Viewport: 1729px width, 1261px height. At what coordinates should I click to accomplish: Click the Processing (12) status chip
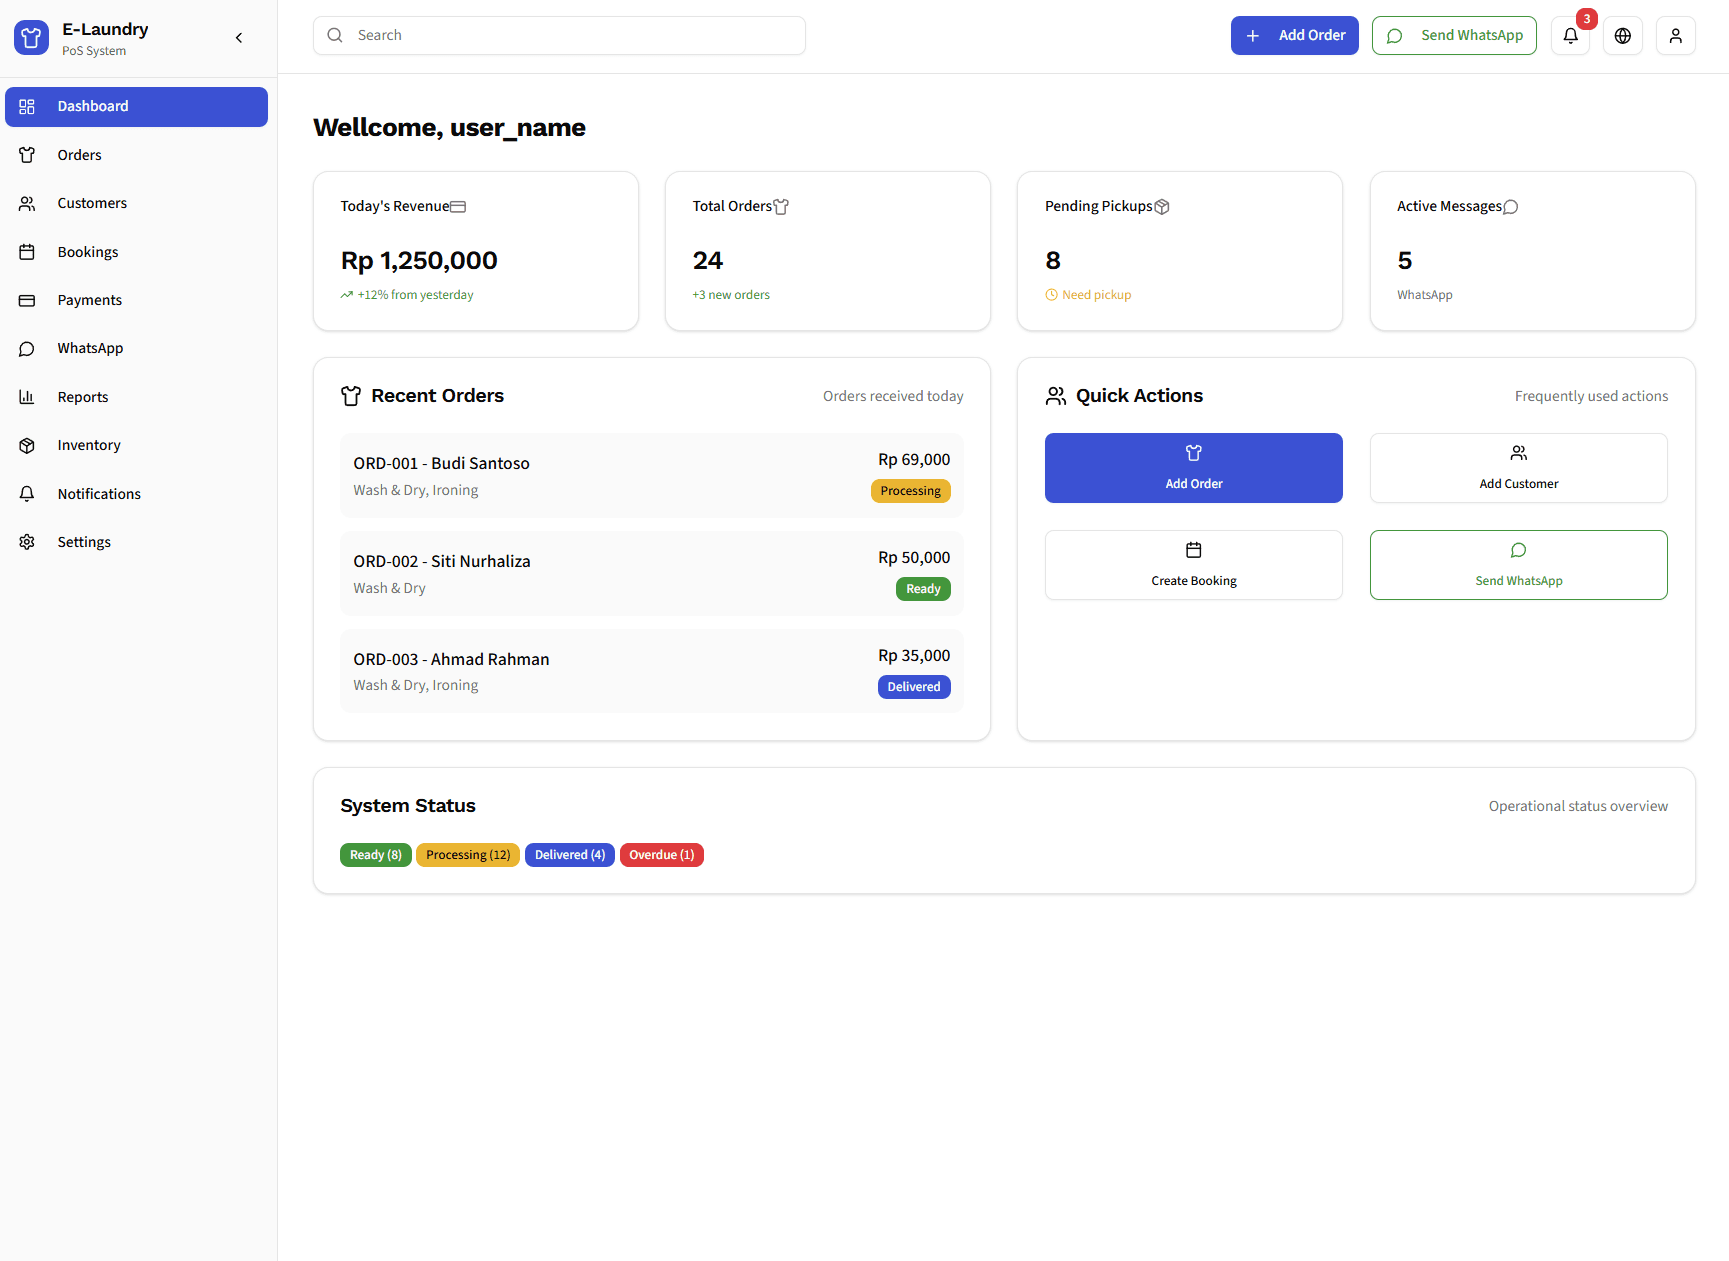(x=468, y=855)
